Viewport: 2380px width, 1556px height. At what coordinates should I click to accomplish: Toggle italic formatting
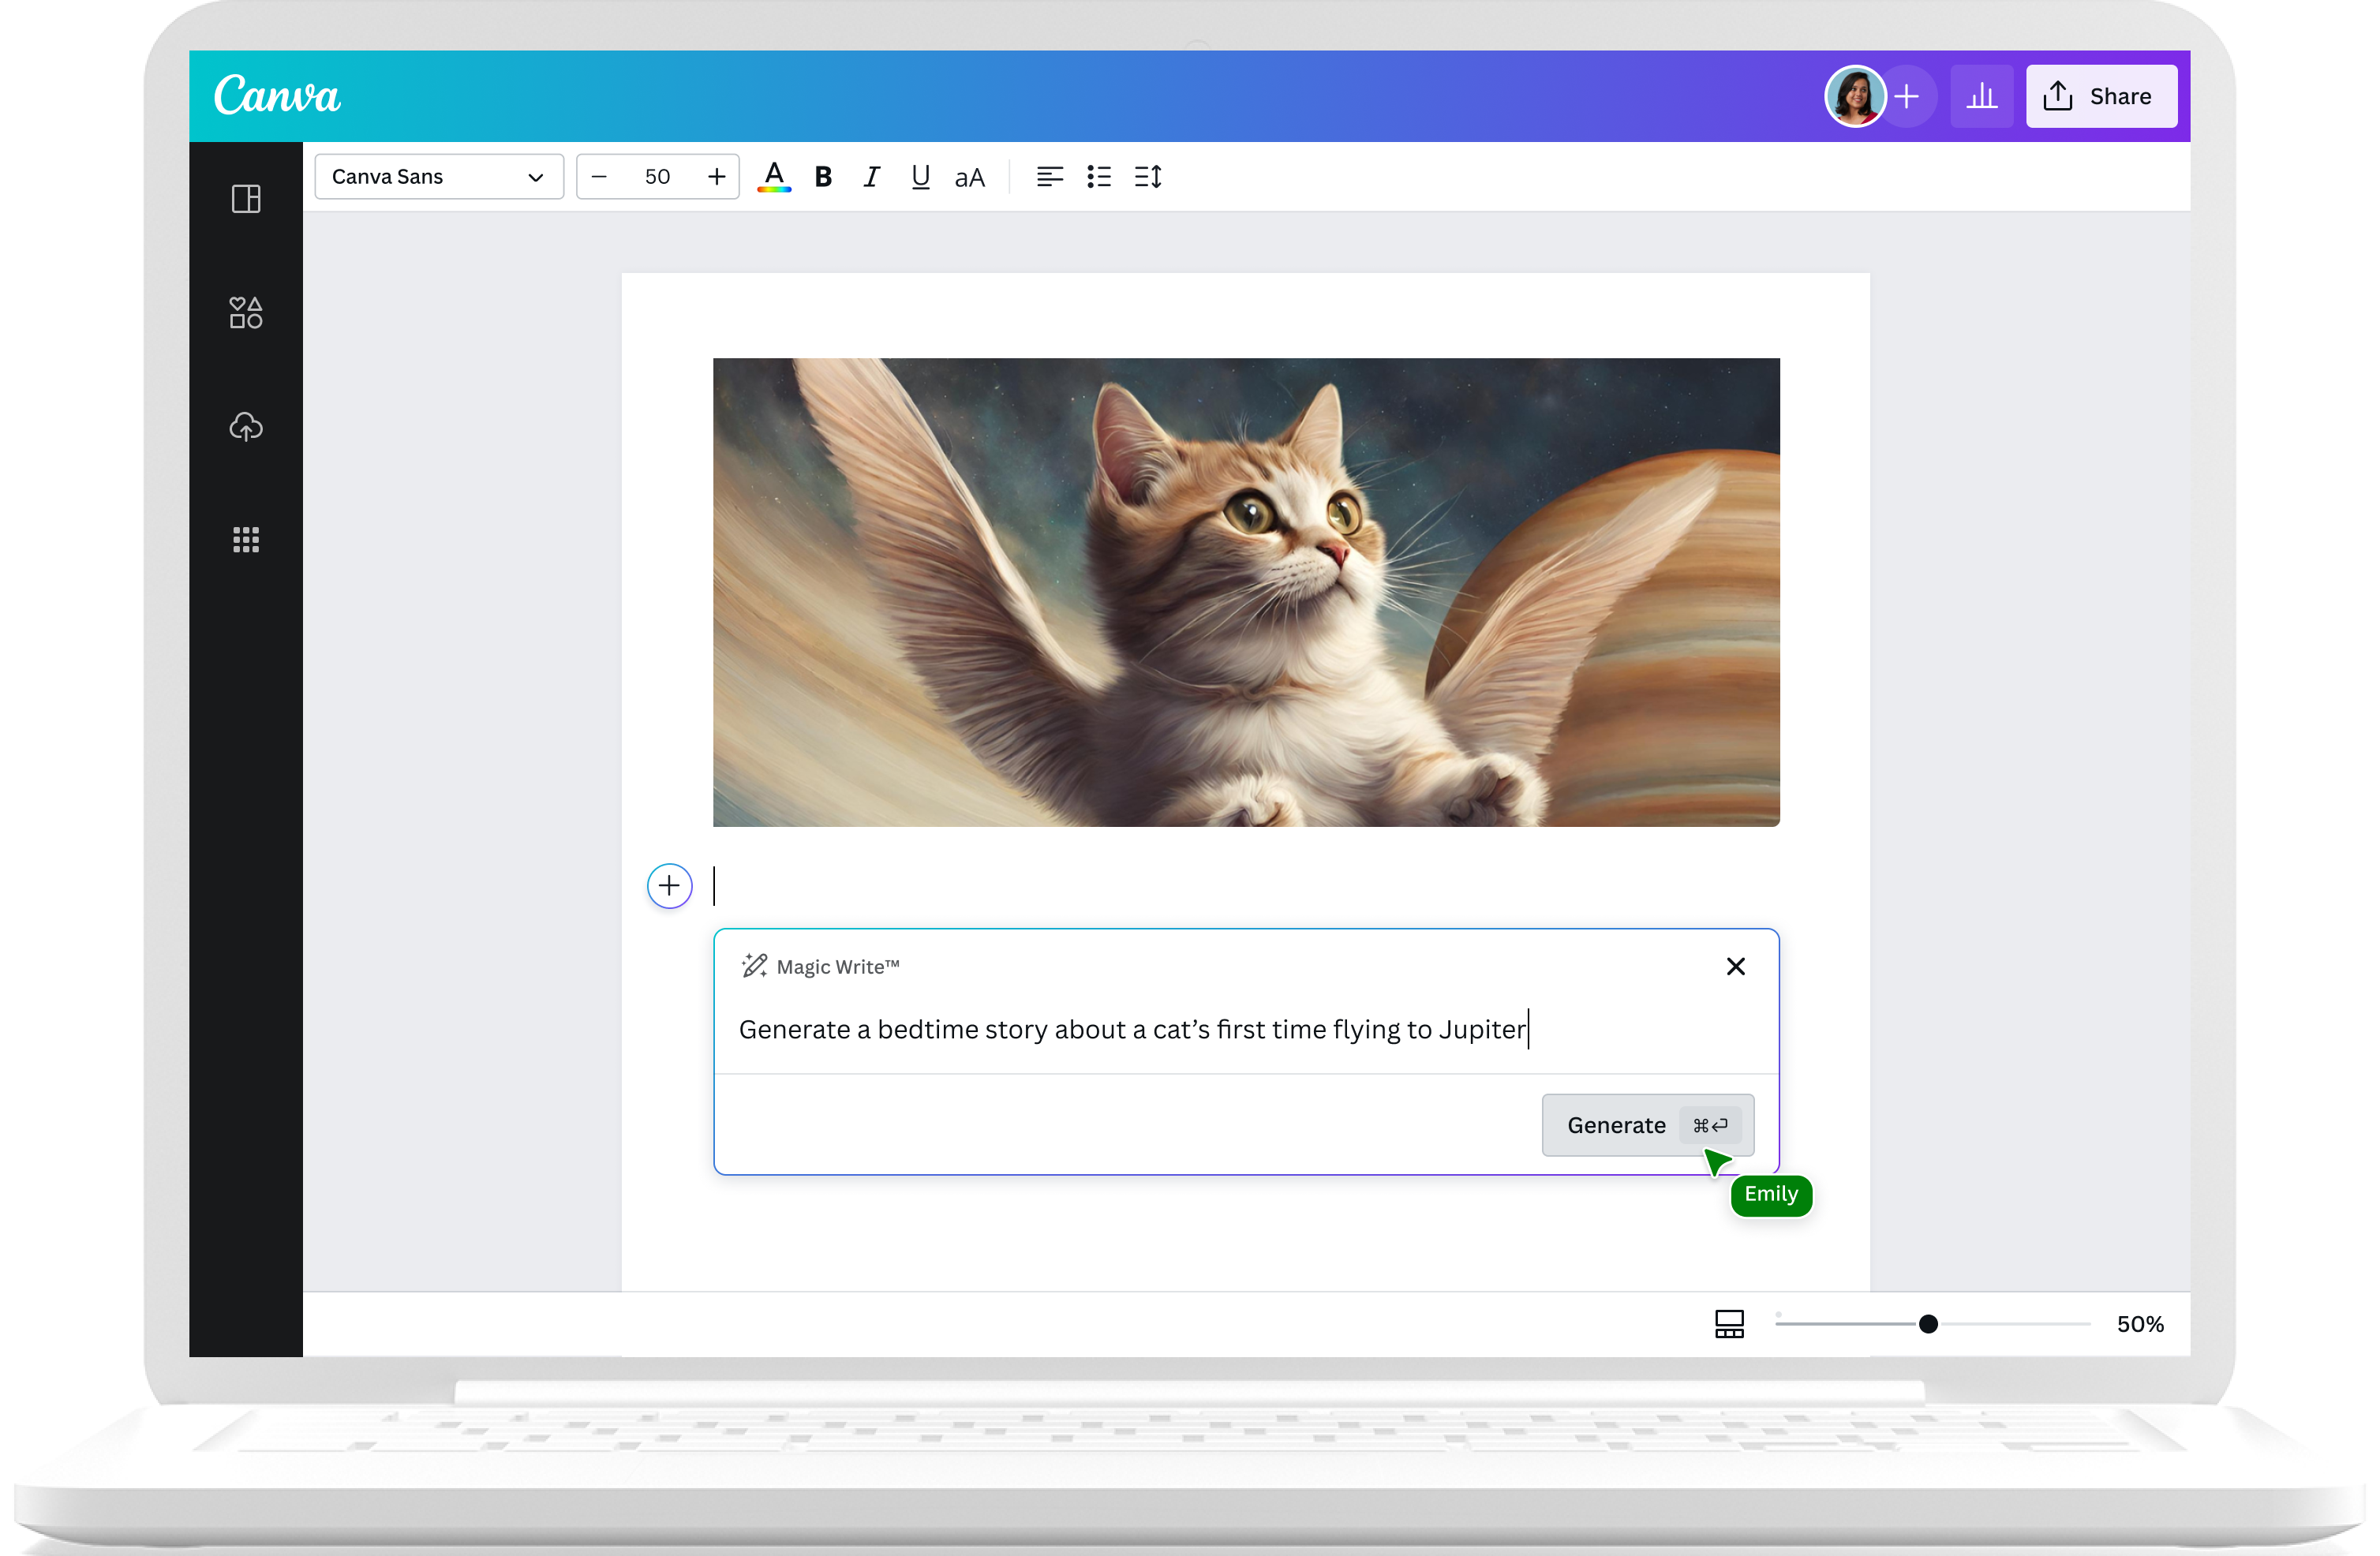tap(871, 177)
